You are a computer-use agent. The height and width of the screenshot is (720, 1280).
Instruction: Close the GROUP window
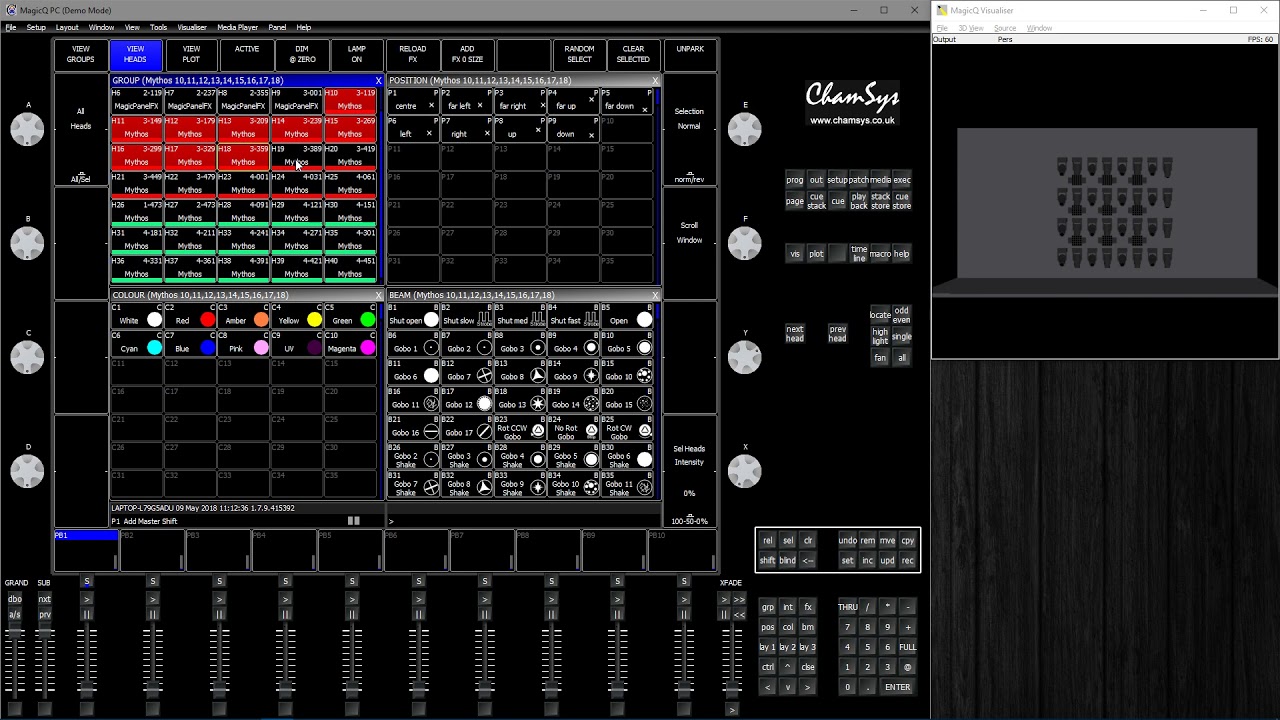tap(378, 80)
